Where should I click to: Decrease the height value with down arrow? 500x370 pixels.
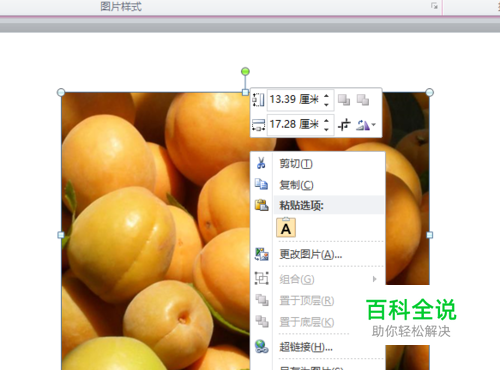(x=327, y=104)
